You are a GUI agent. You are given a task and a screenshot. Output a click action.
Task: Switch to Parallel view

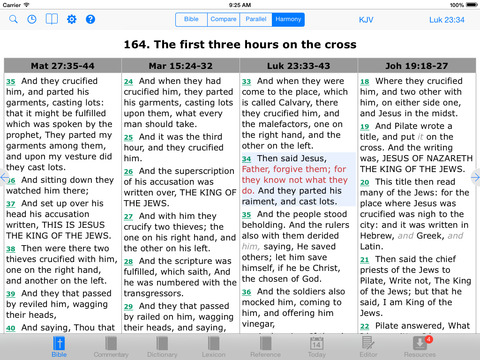pos(256,19)
